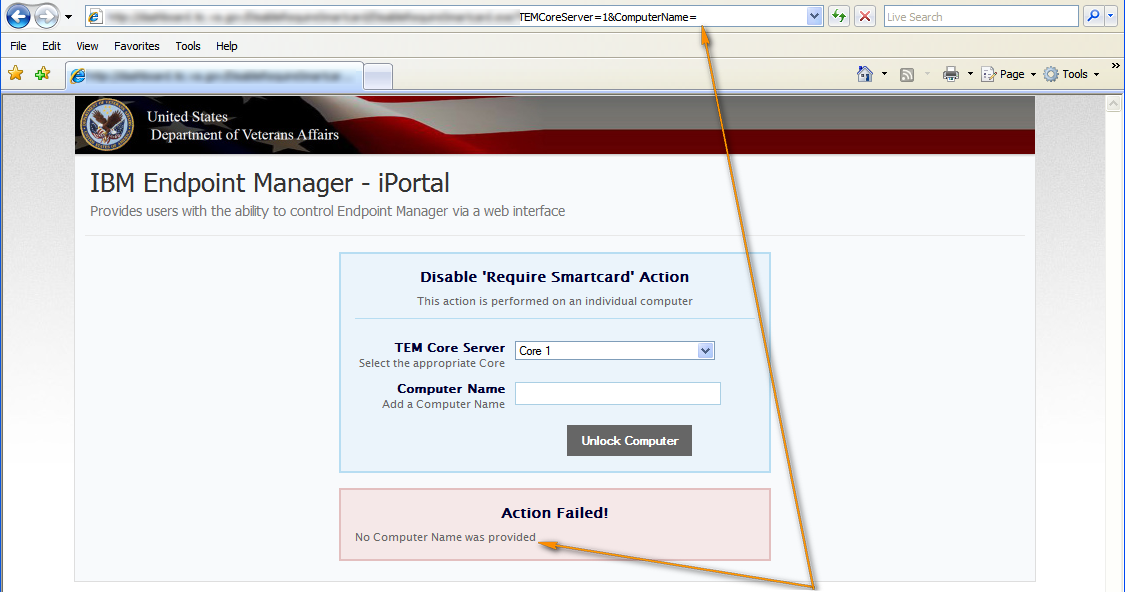Show more toolbar commands chevron

1116,65
